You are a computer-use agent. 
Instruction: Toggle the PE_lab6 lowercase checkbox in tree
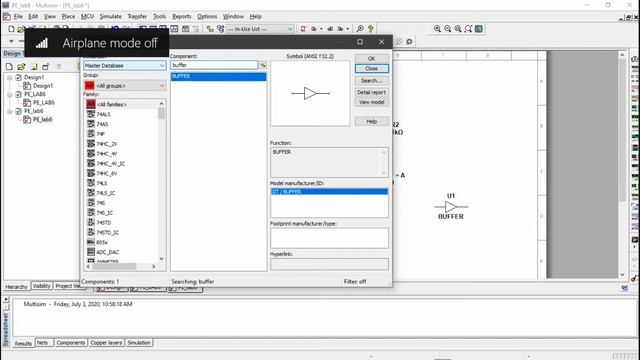point(18,111)
